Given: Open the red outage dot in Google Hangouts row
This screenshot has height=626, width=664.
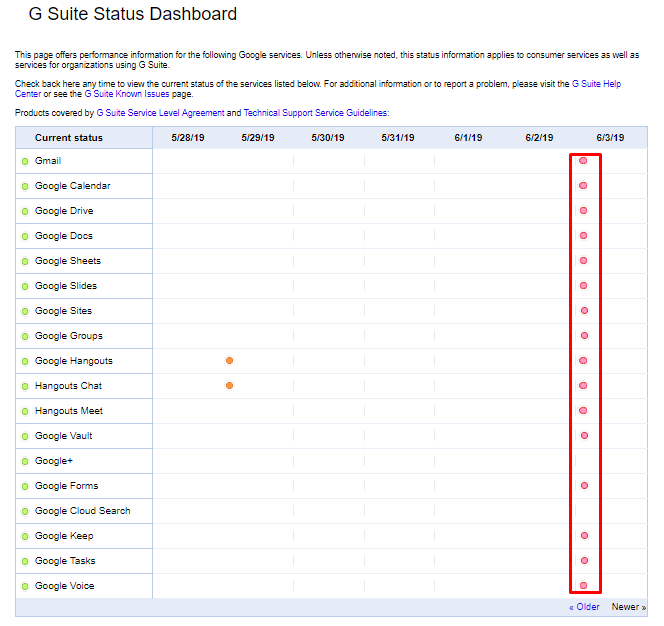Looking at the screenshot, I should (x=584, y=360).
